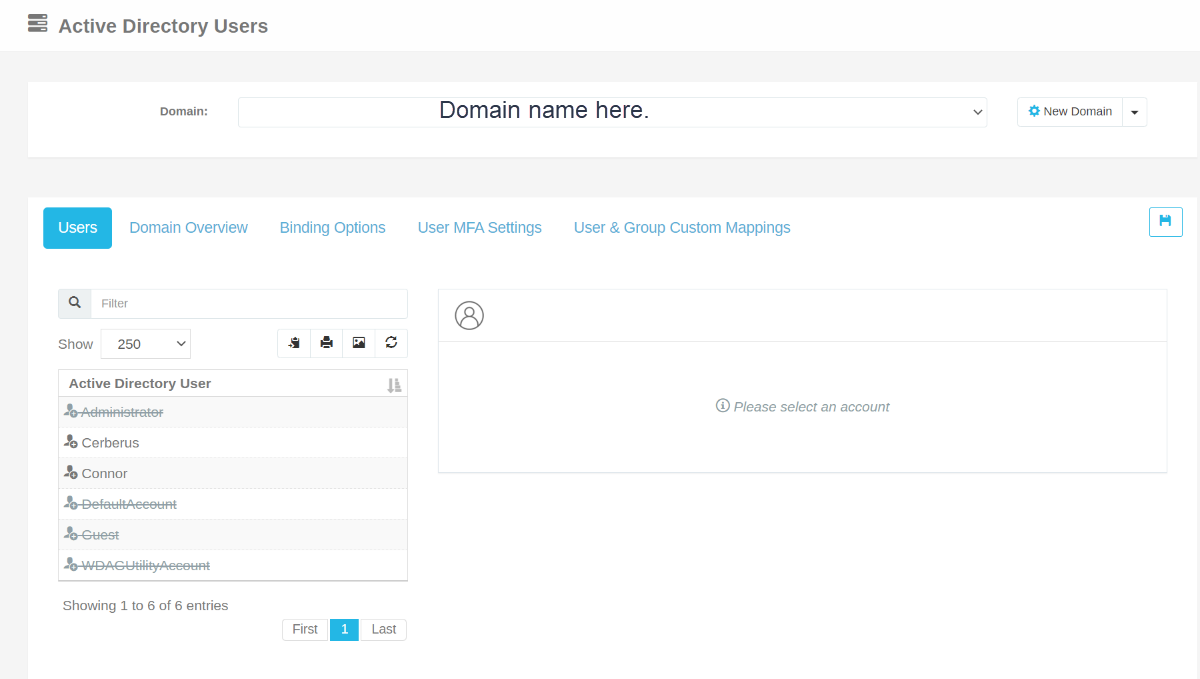The image size is (1200, 679).
Task: Click the magnifier search icon beside Filter
Action: (75, 303)
